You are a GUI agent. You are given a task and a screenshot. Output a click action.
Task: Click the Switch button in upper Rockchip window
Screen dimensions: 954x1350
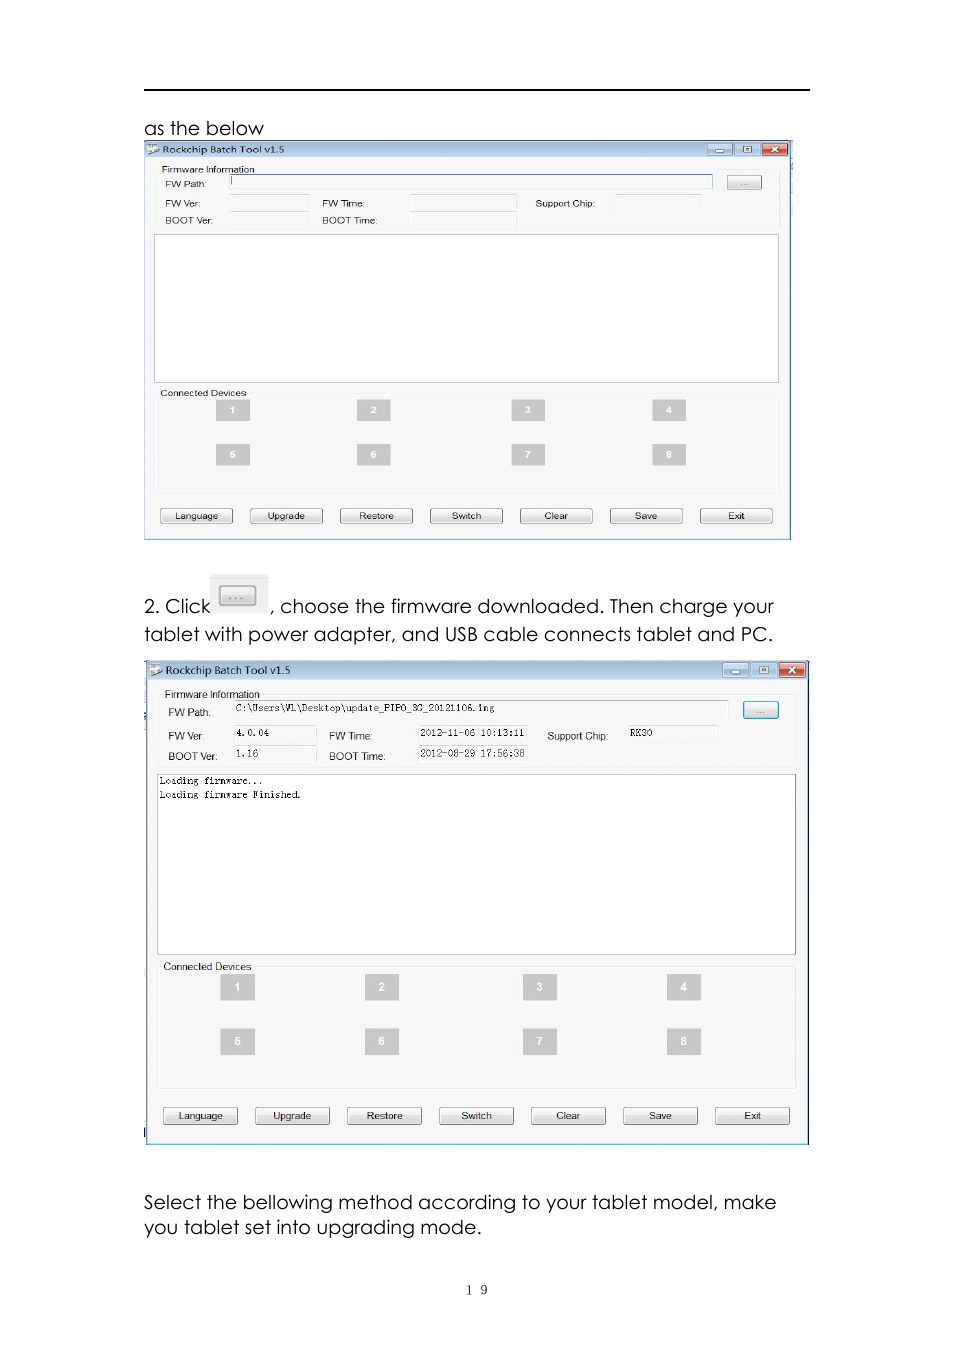point(466,516)
